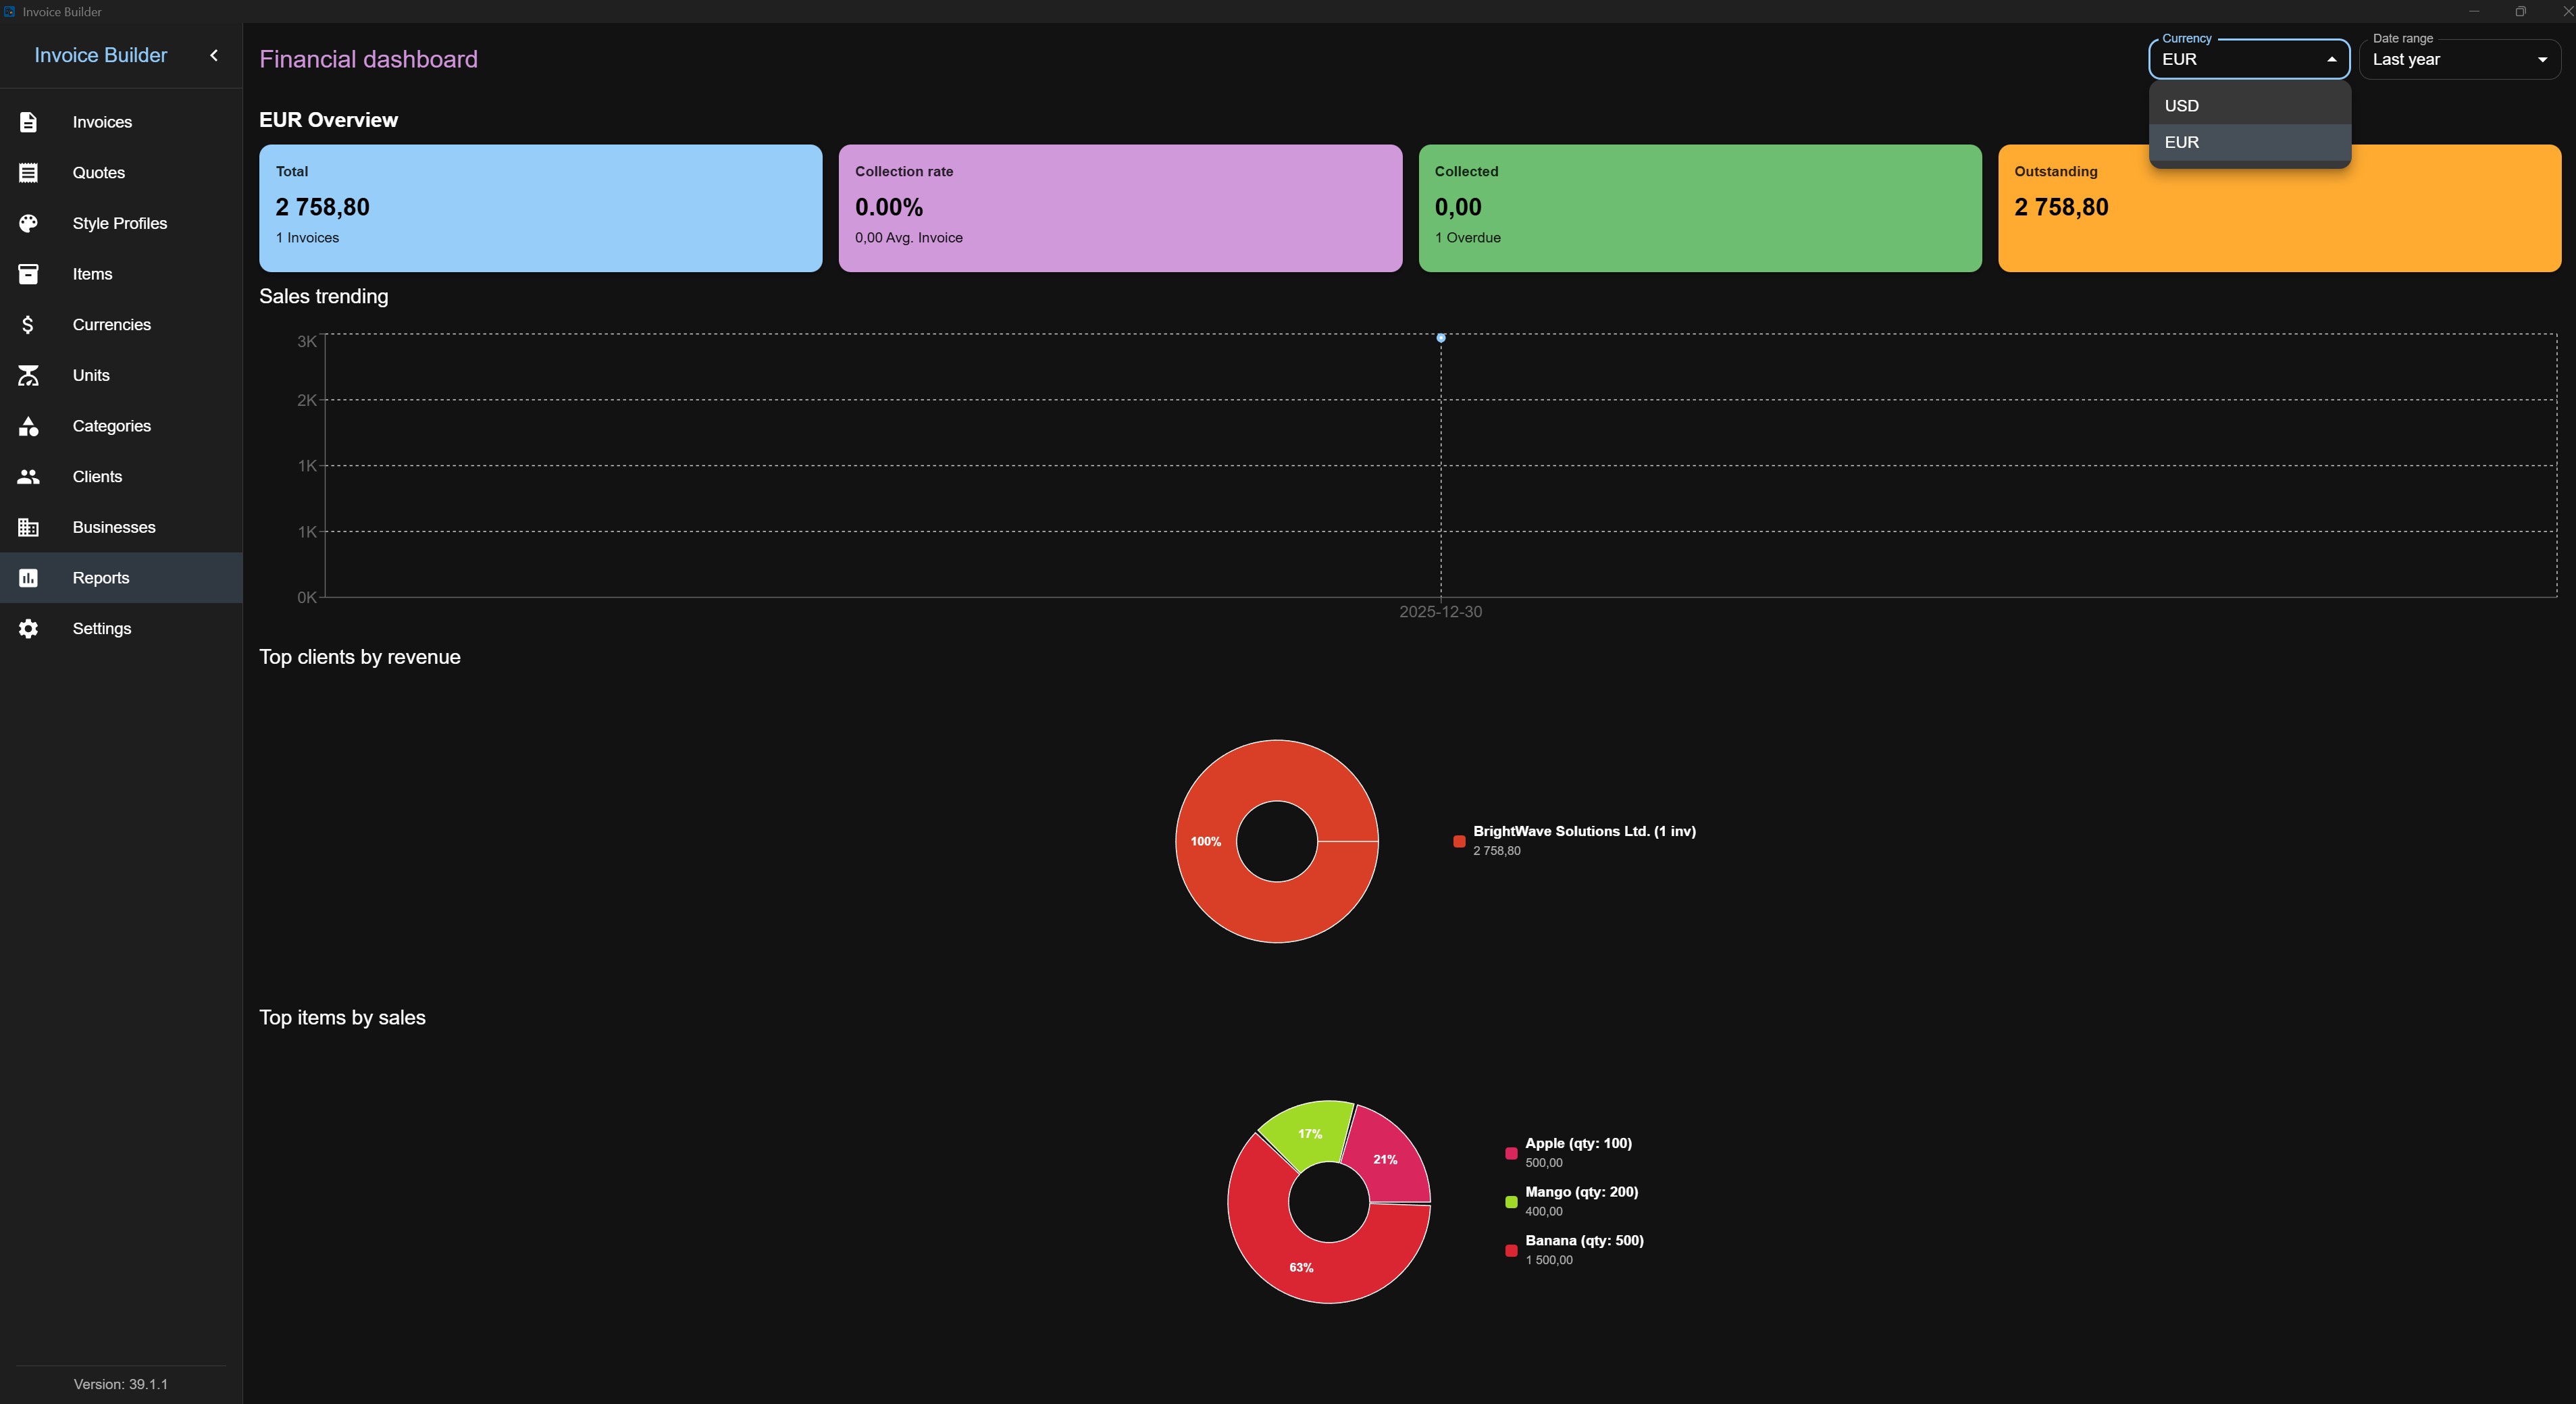Select the Quotes list icon
2576x1404 pixels.
28,172
